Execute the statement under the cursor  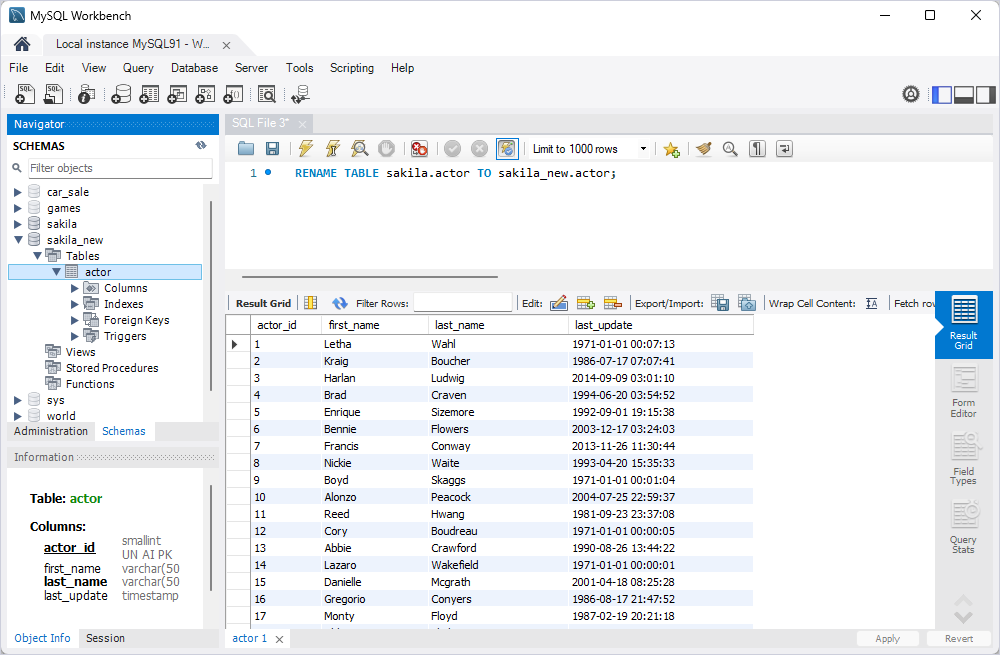333,149
